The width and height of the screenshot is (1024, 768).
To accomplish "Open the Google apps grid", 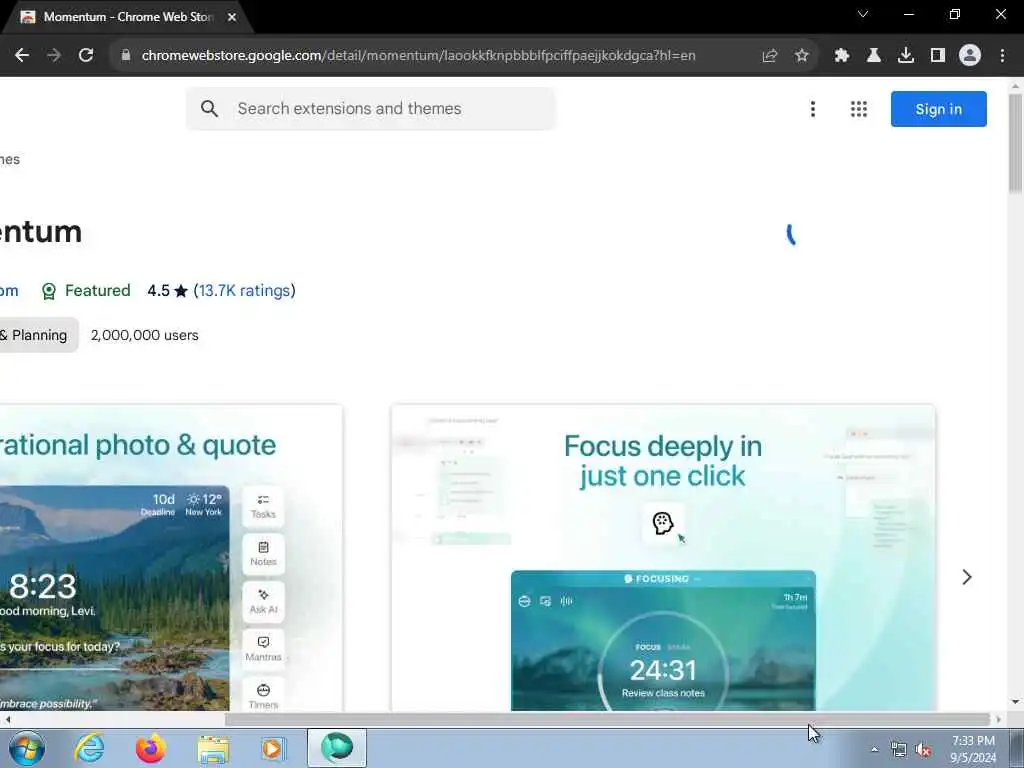I will [x=859, y=109].
